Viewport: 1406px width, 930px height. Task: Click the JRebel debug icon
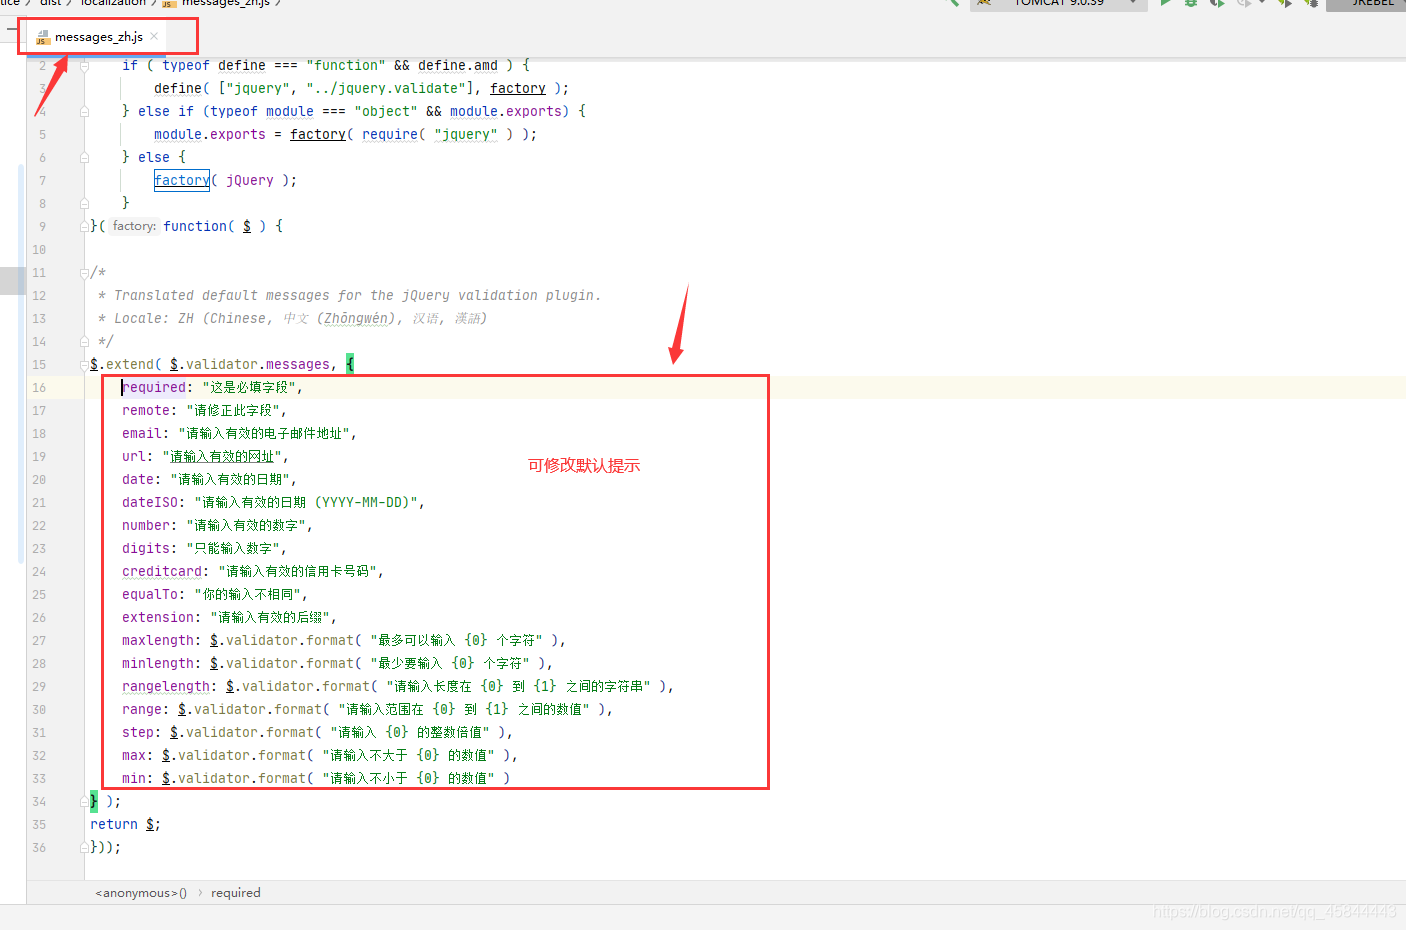pyautogui.click(x=1311, y=3)
